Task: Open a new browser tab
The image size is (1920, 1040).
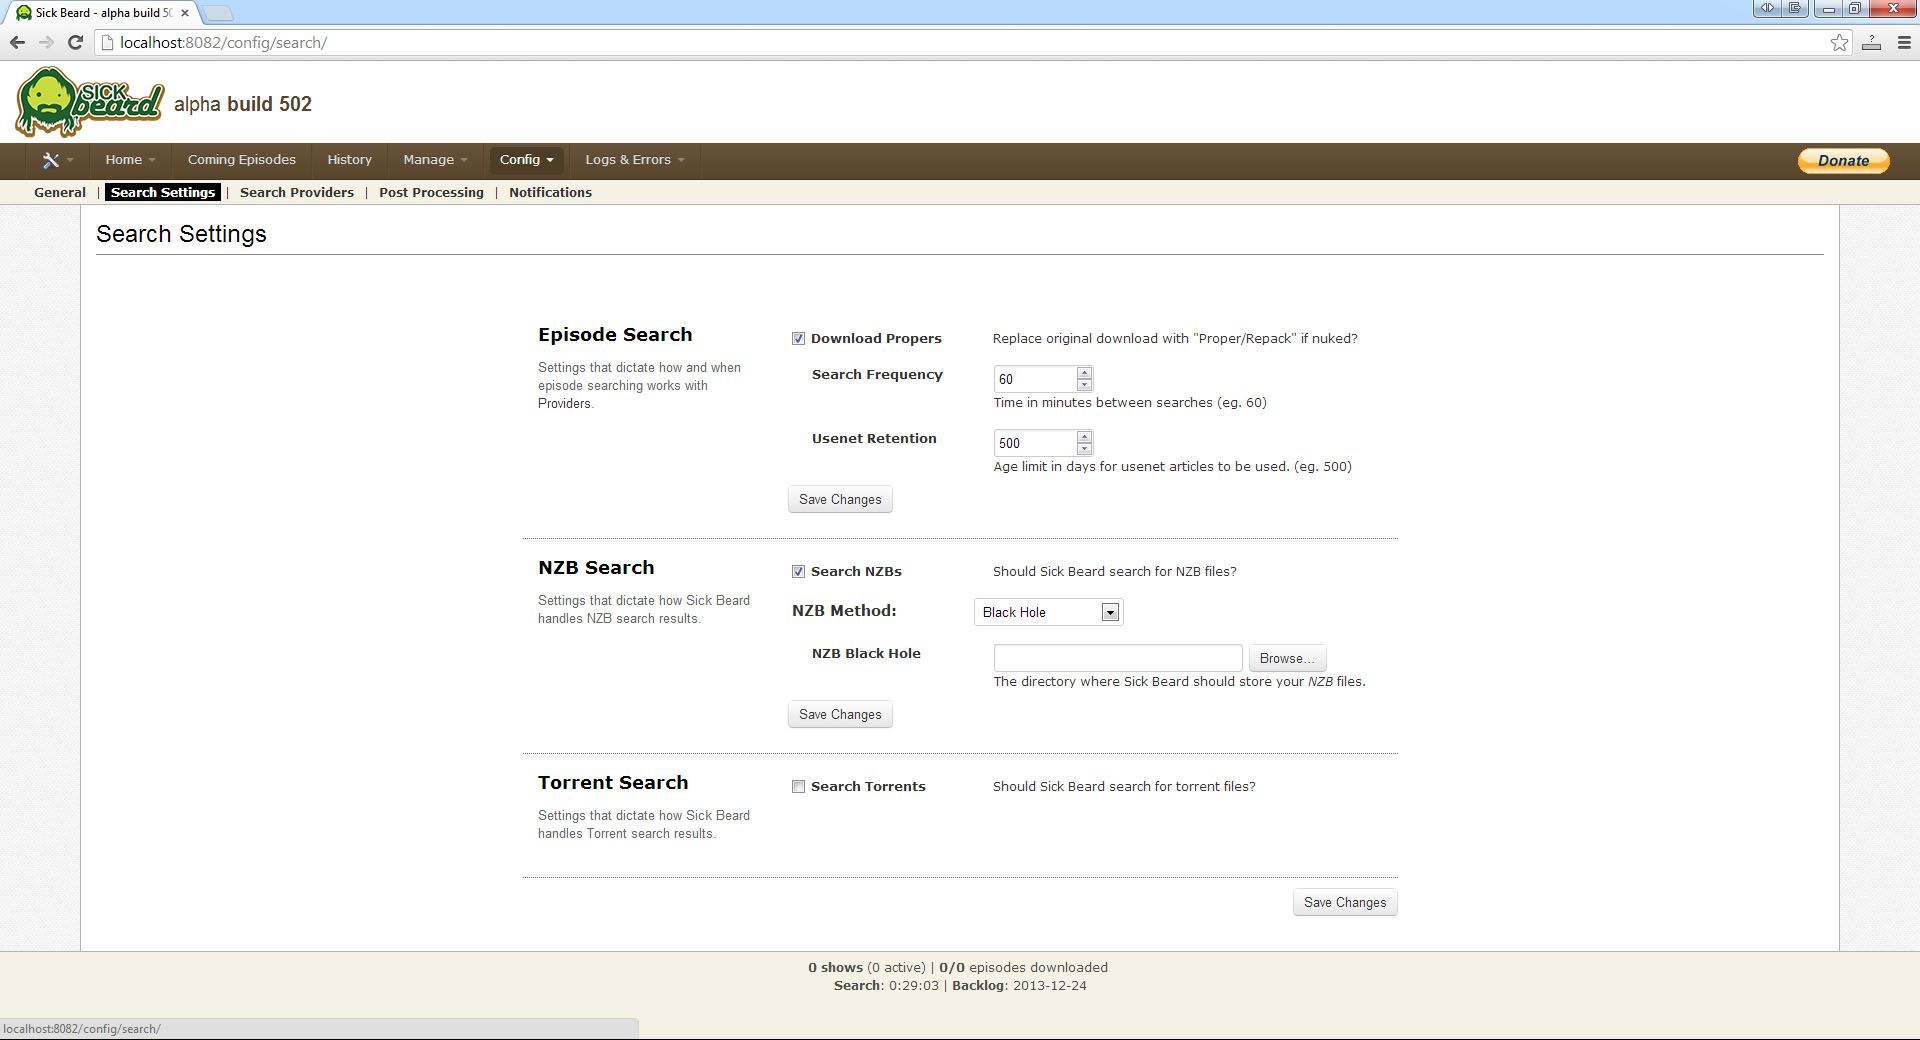Action: coord(218,13)
